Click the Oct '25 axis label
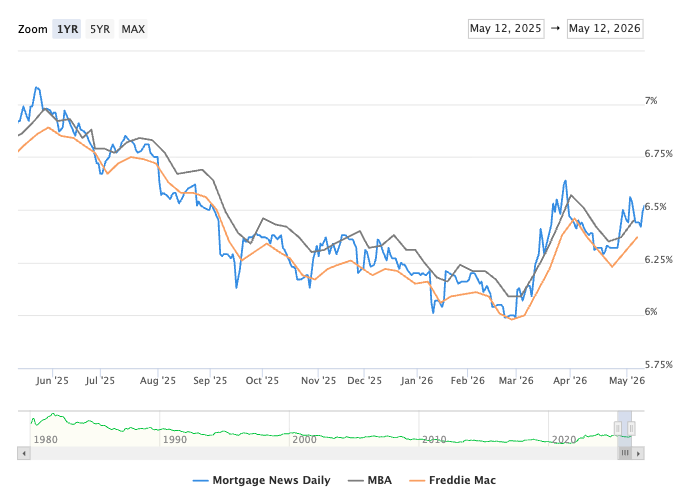The height and width of the screenshot is (499, 689). point(262,380)
